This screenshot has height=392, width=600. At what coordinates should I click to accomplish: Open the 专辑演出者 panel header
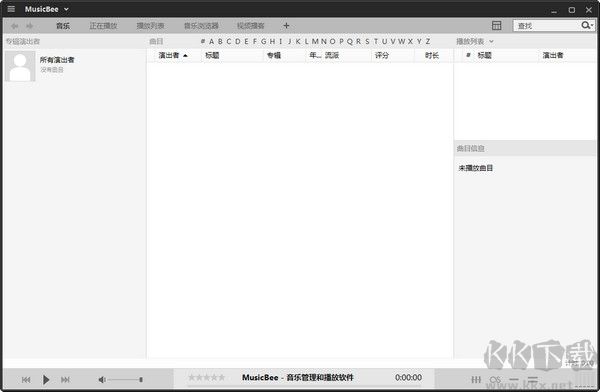23,41
